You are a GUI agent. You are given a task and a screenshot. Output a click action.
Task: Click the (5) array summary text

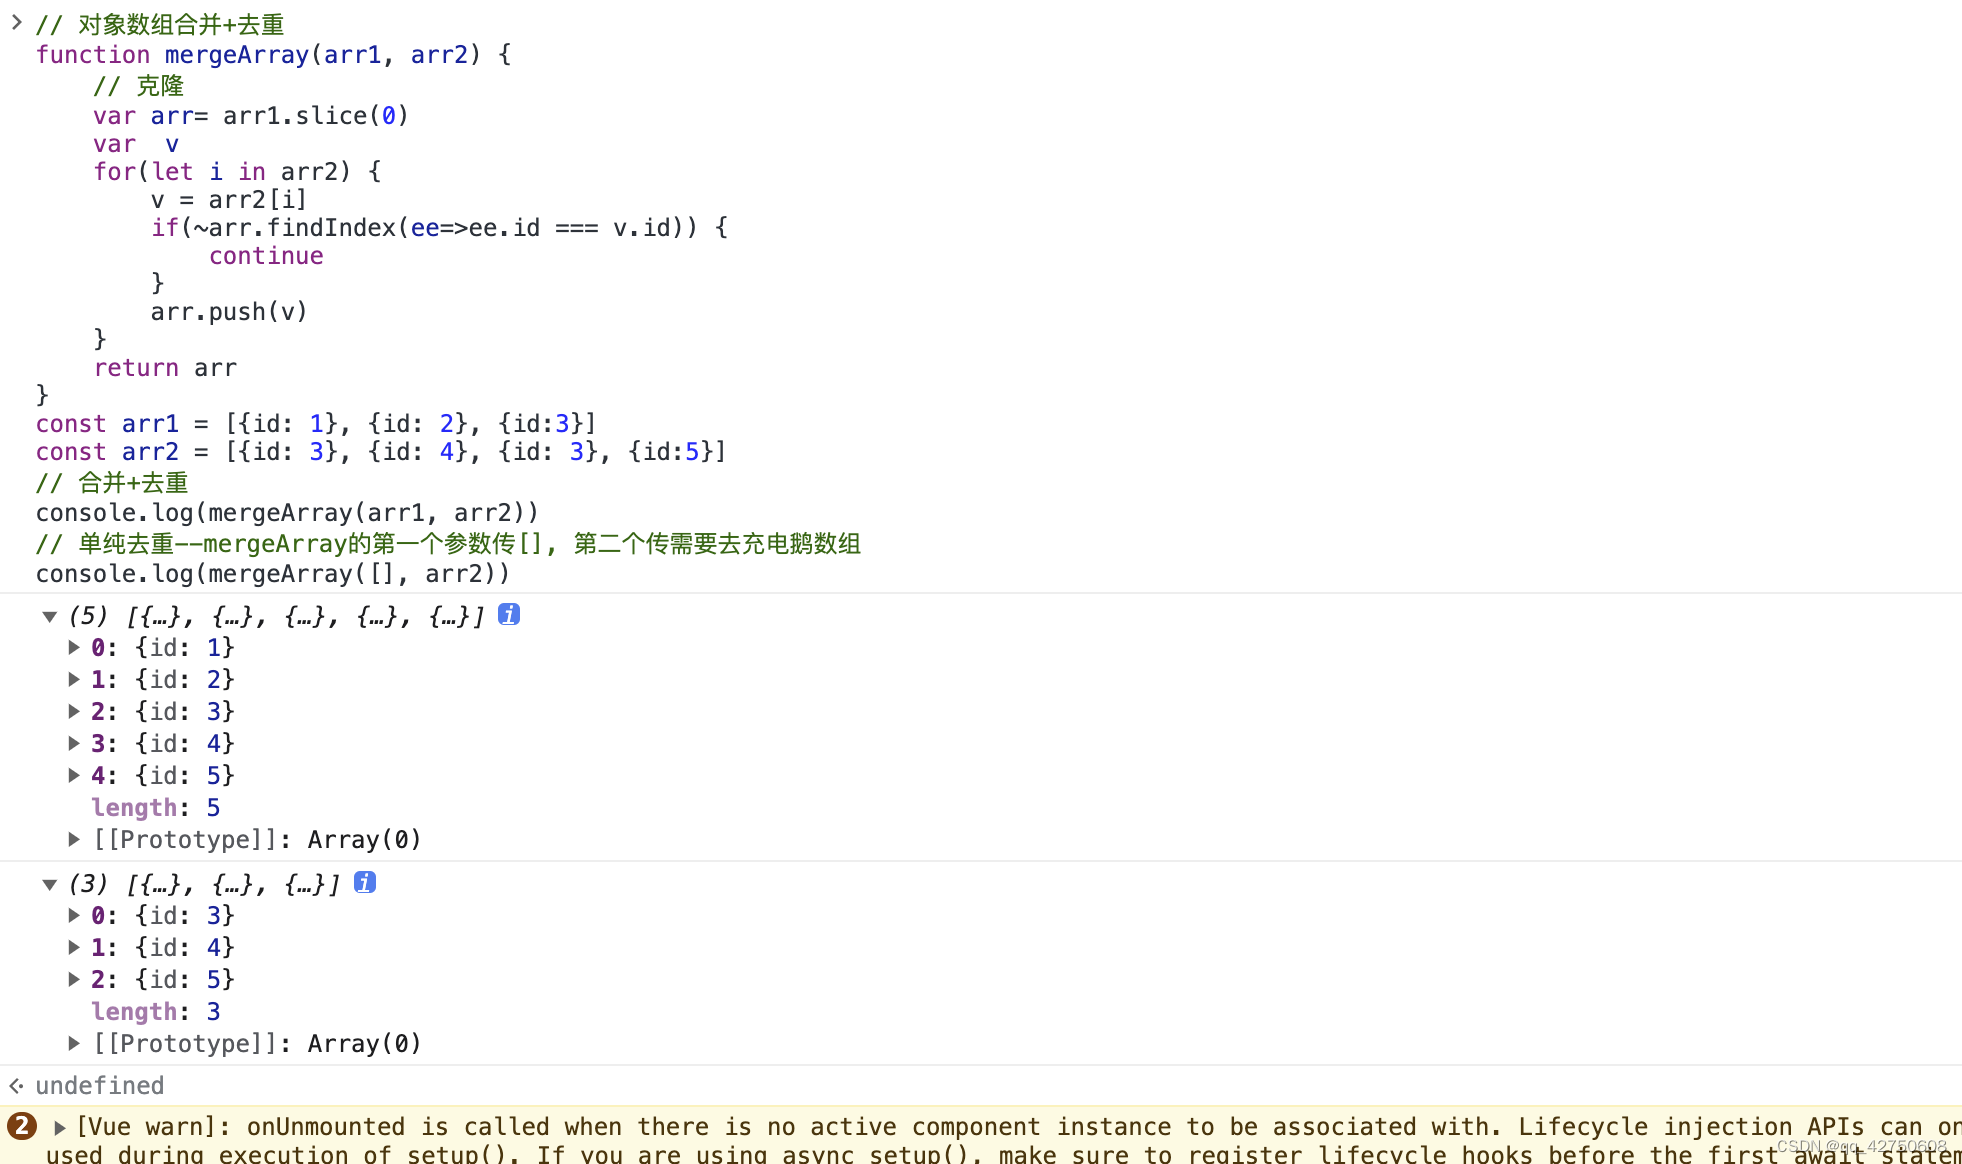tap(277, 616)
